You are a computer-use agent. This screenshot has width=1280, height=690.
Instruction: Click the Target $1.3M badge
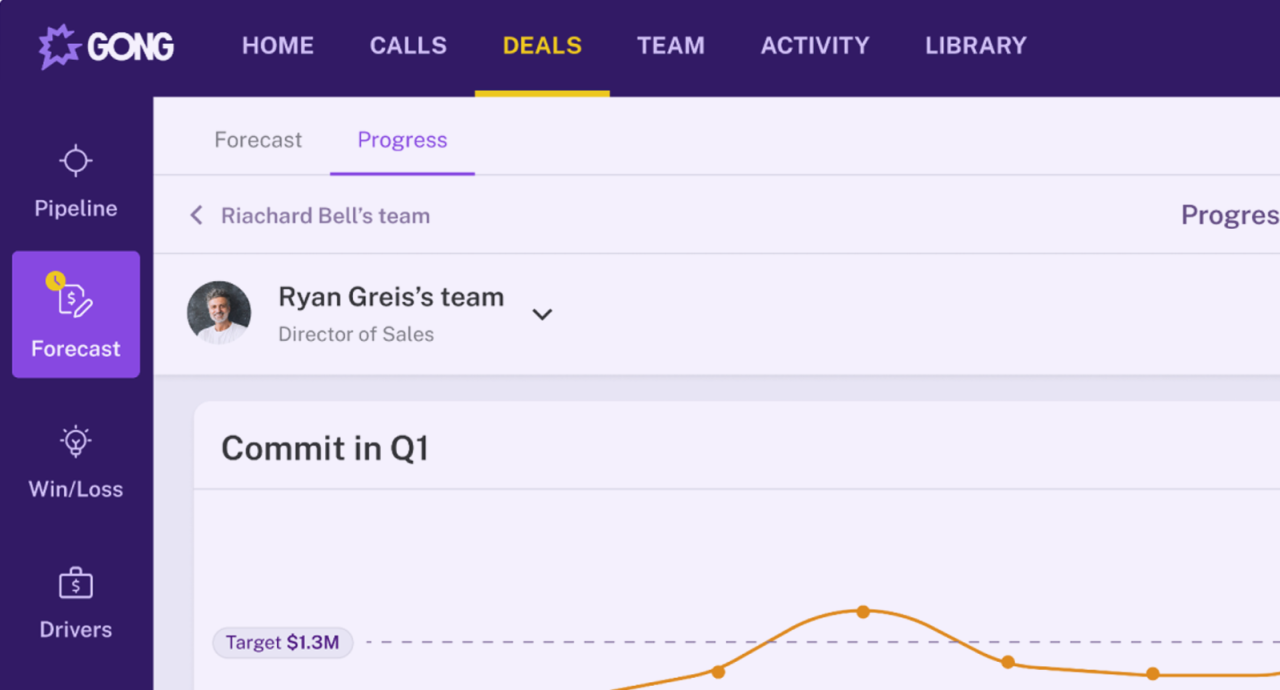(283, 643)
